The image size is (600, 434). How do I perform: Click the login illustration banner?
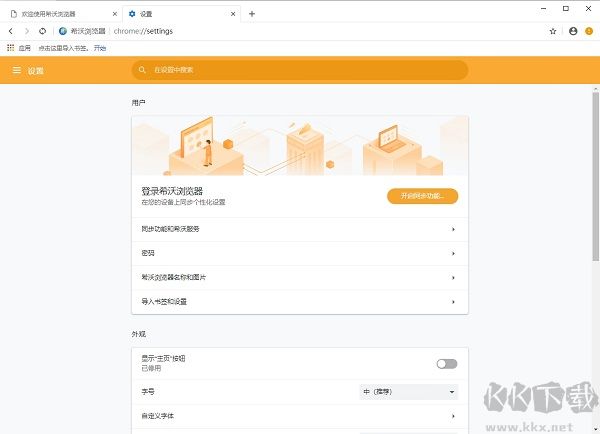(300, 145)
